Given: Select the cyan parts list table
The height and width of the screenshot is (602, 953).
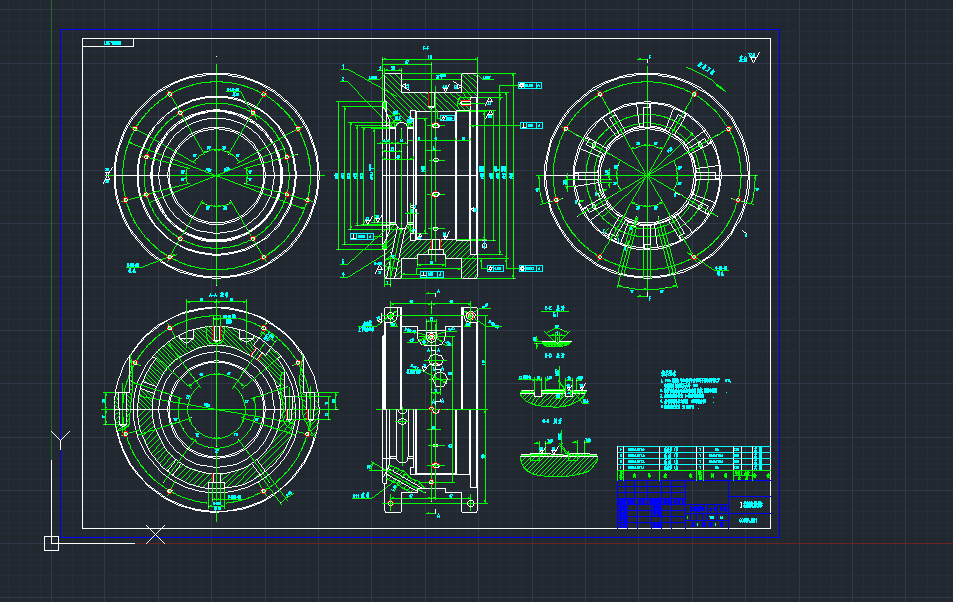Looking at the screenshot, I should 693,458.
